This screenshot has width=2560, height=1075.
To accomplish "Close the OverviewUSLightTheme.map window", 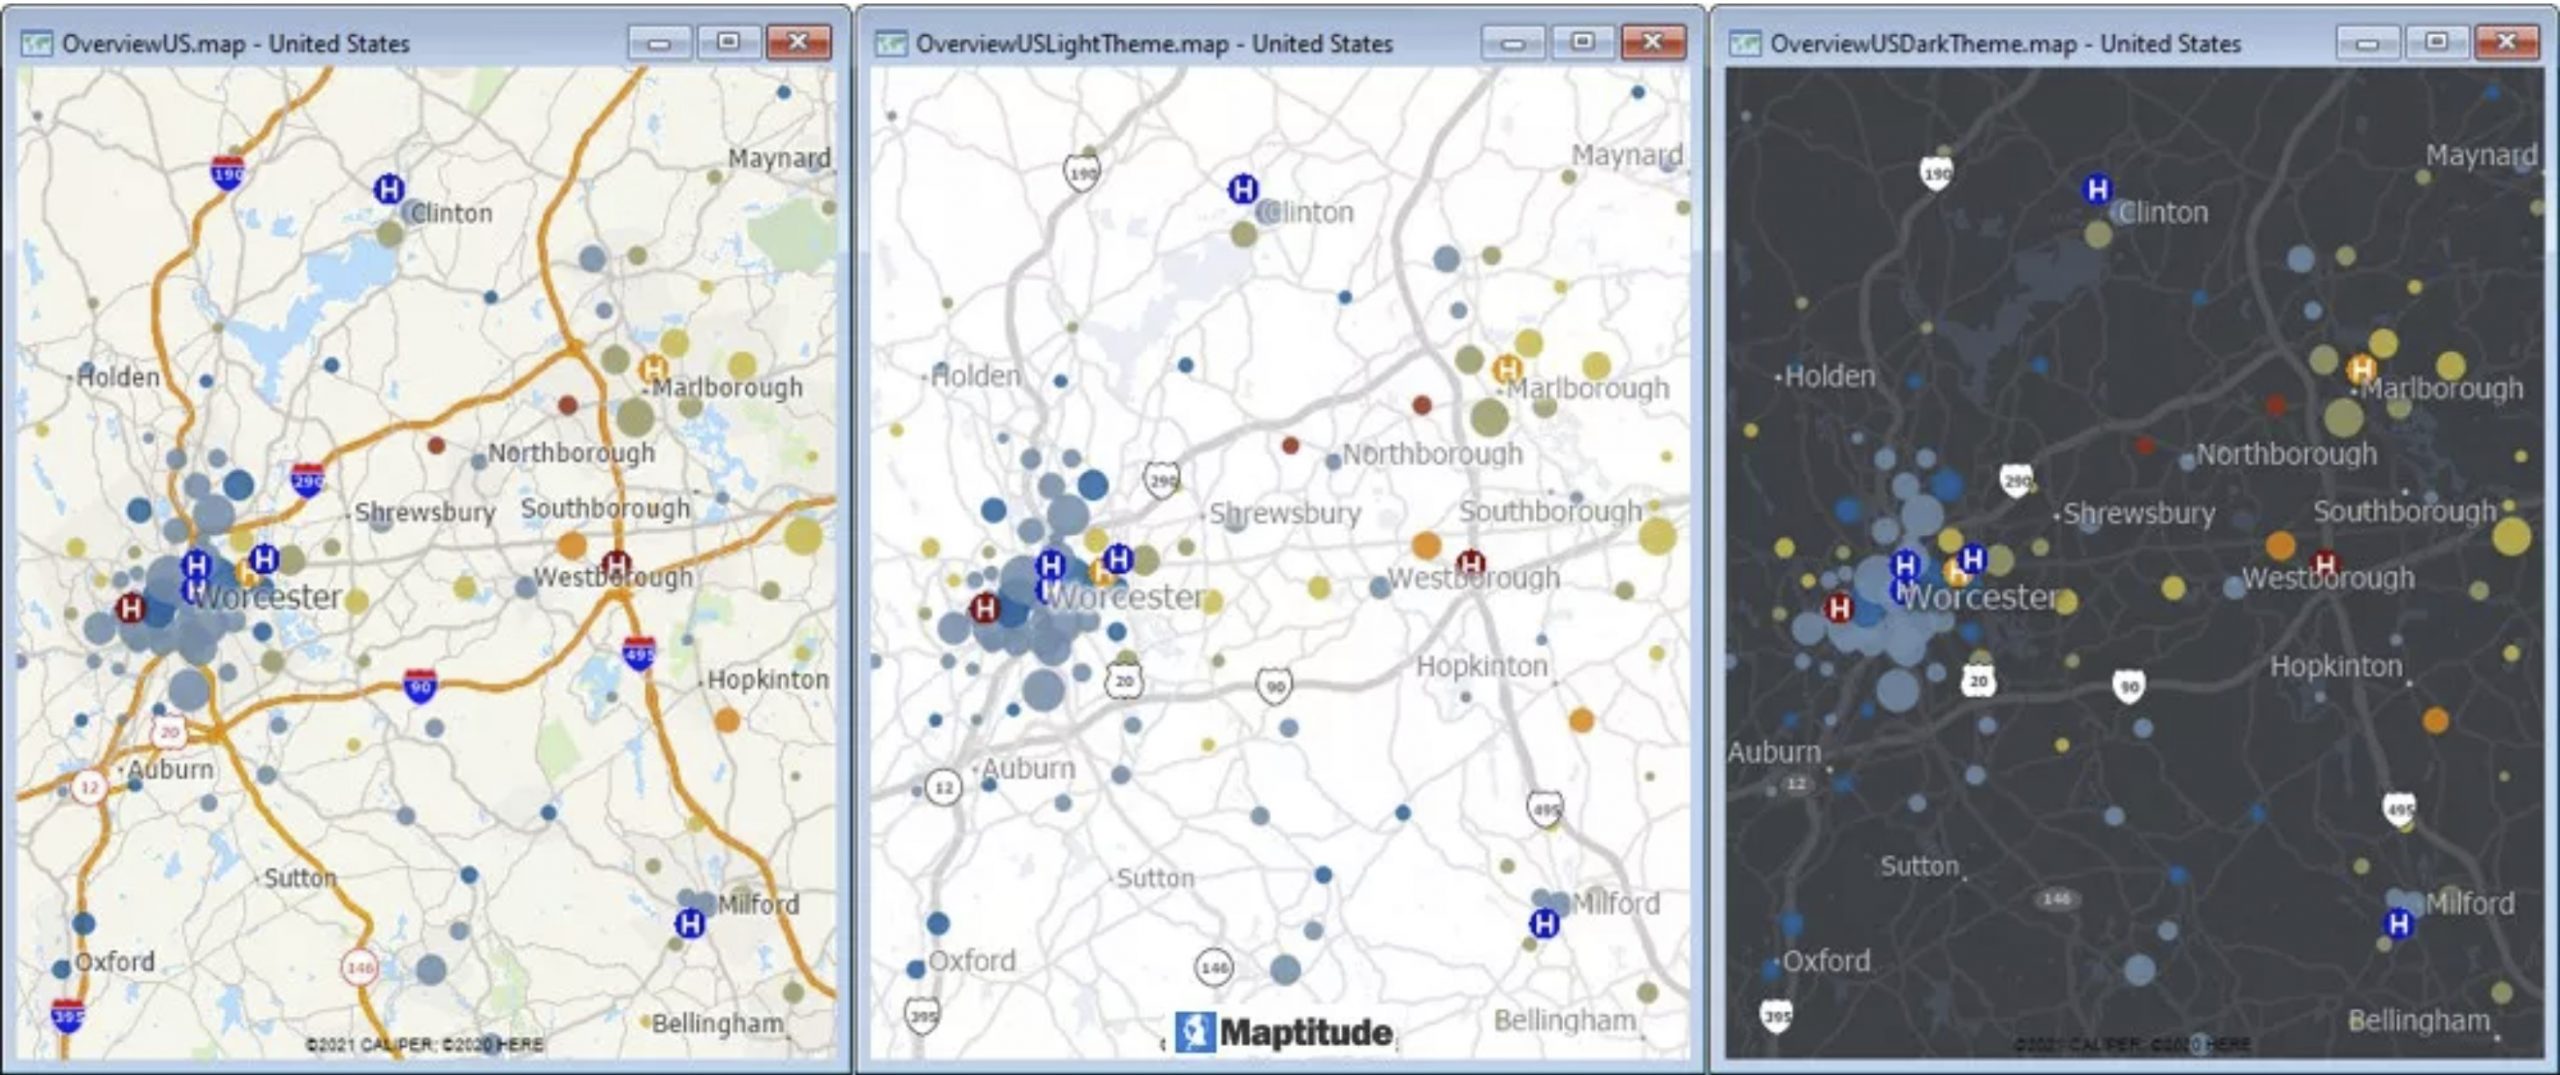I will tap(1652, 42).
